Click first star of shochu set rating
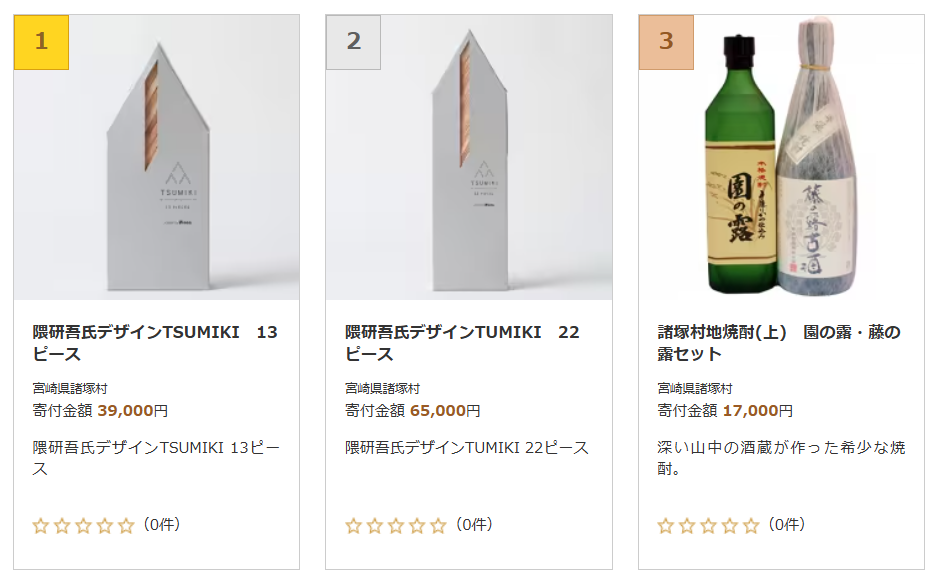 [666, 527]
